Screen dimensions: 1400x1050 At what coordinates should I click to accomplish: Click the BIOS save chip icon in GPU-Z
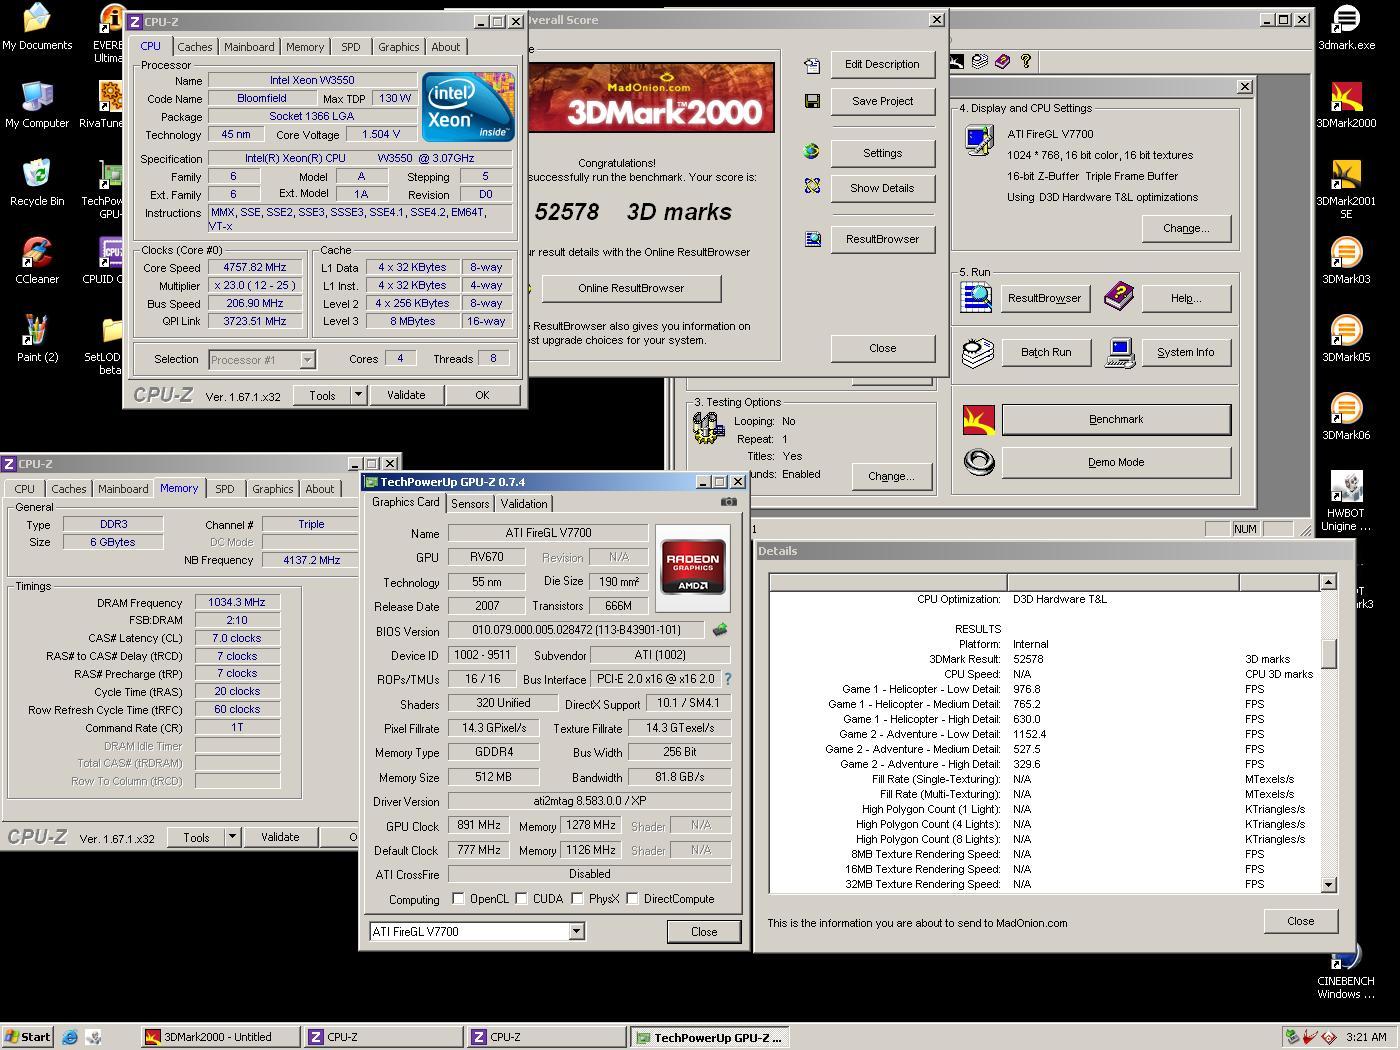click(x=719, y=630)
